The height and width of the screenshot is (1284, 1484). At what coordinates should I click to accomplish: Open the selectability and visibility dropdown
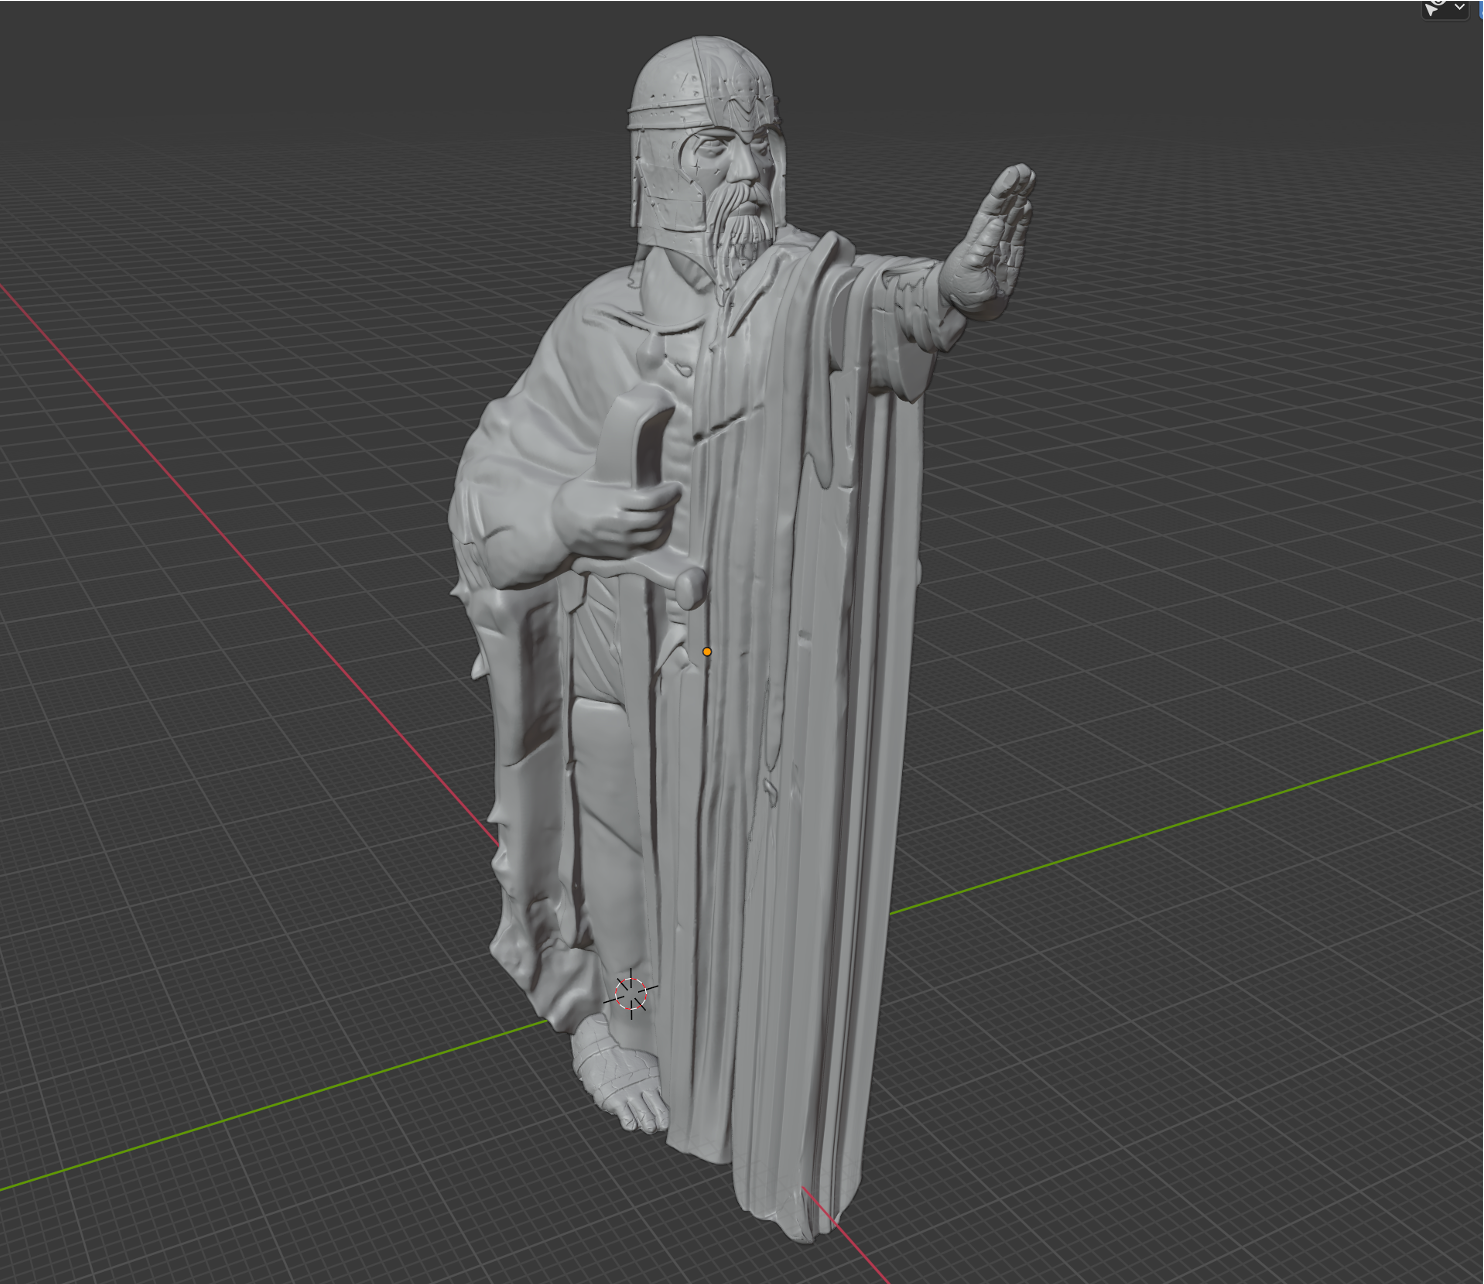(x=1446, y=8)
